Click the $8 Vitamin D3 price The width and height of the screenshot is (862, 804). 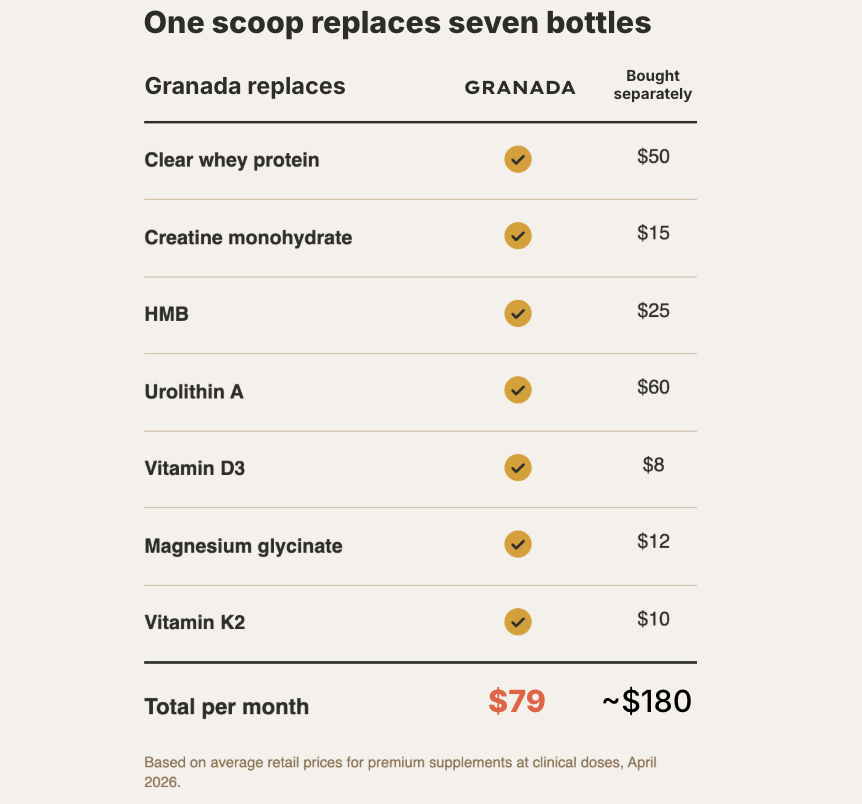[653, 464]
